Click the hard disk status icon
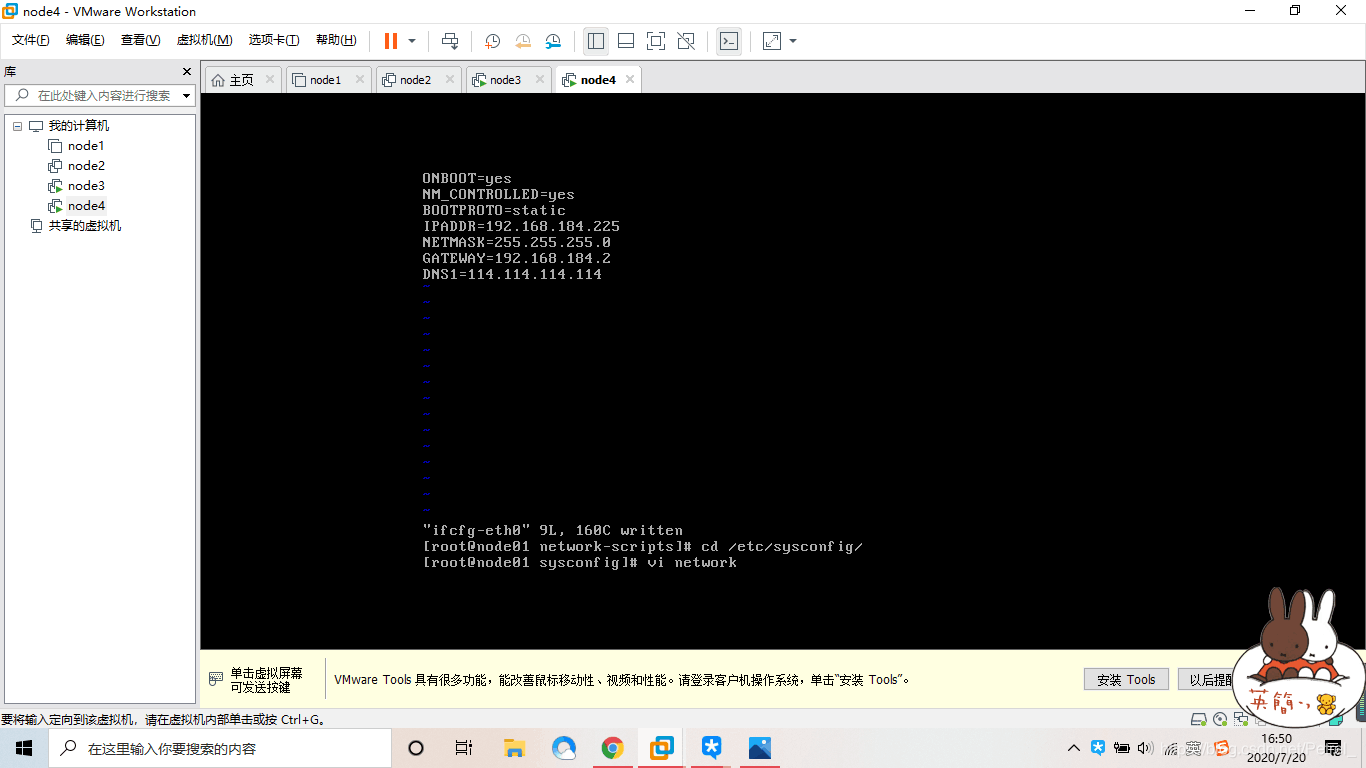The height and width of the screenshot is (768, 1366). pos(1199,719)
